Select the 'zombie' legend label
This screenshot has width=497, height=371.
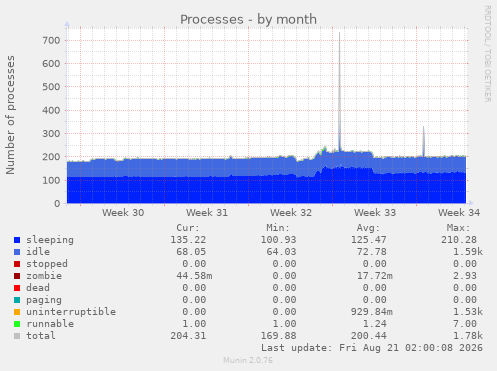(x=44, y=276)
